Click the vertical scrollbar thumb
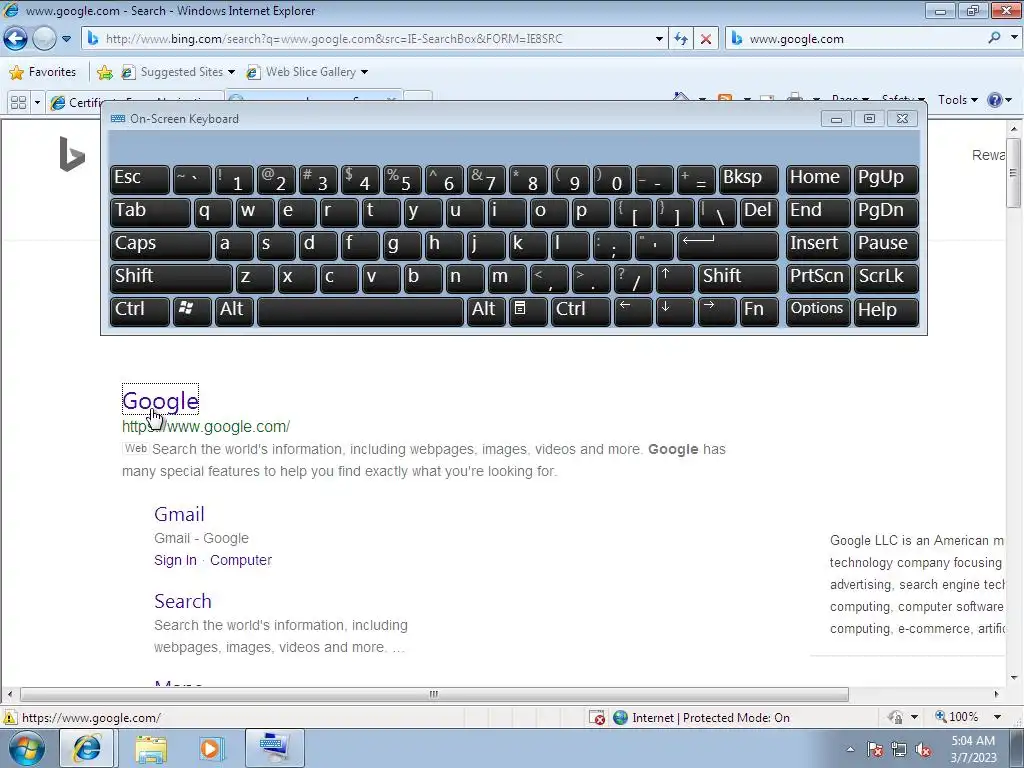 click(1013, 173)
